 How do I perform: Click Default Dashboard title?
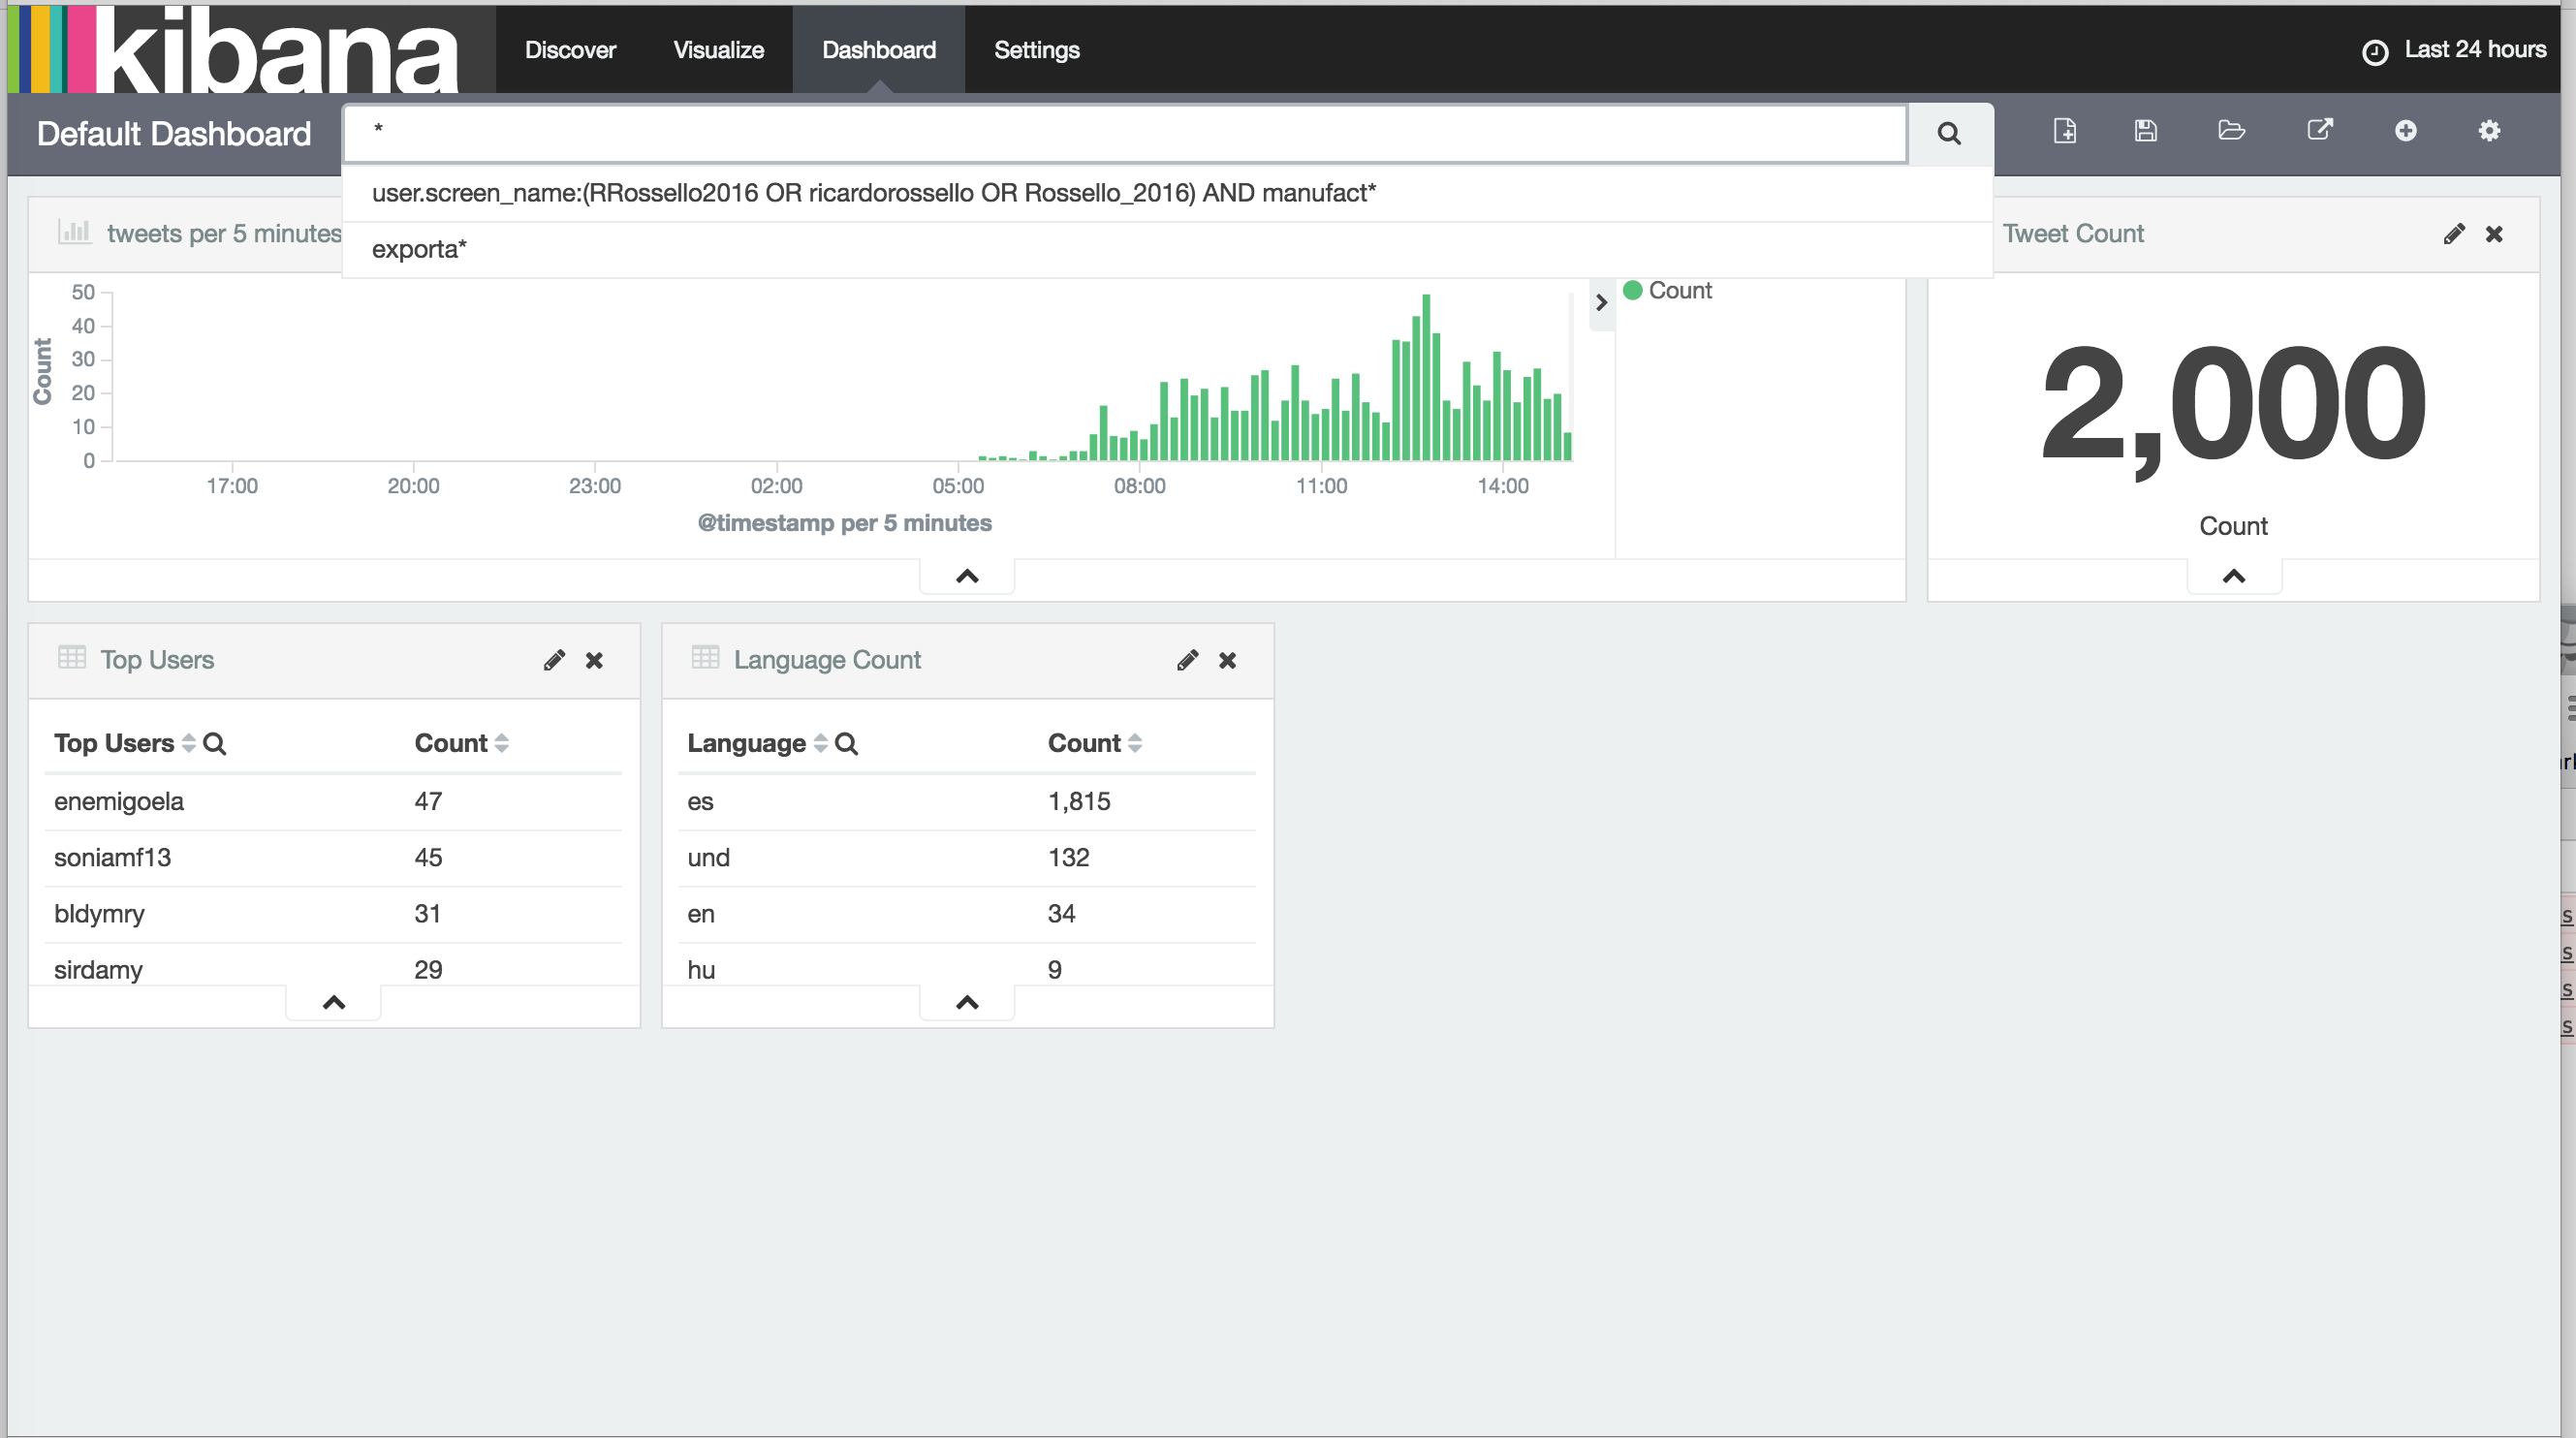tap(174, 133)
